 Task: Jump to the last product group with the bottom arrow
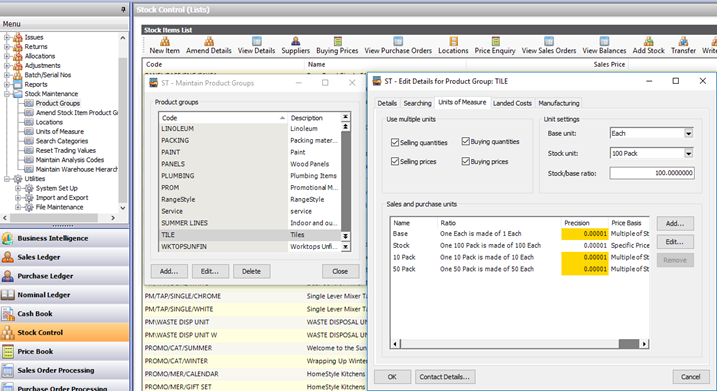coord(346,246)
